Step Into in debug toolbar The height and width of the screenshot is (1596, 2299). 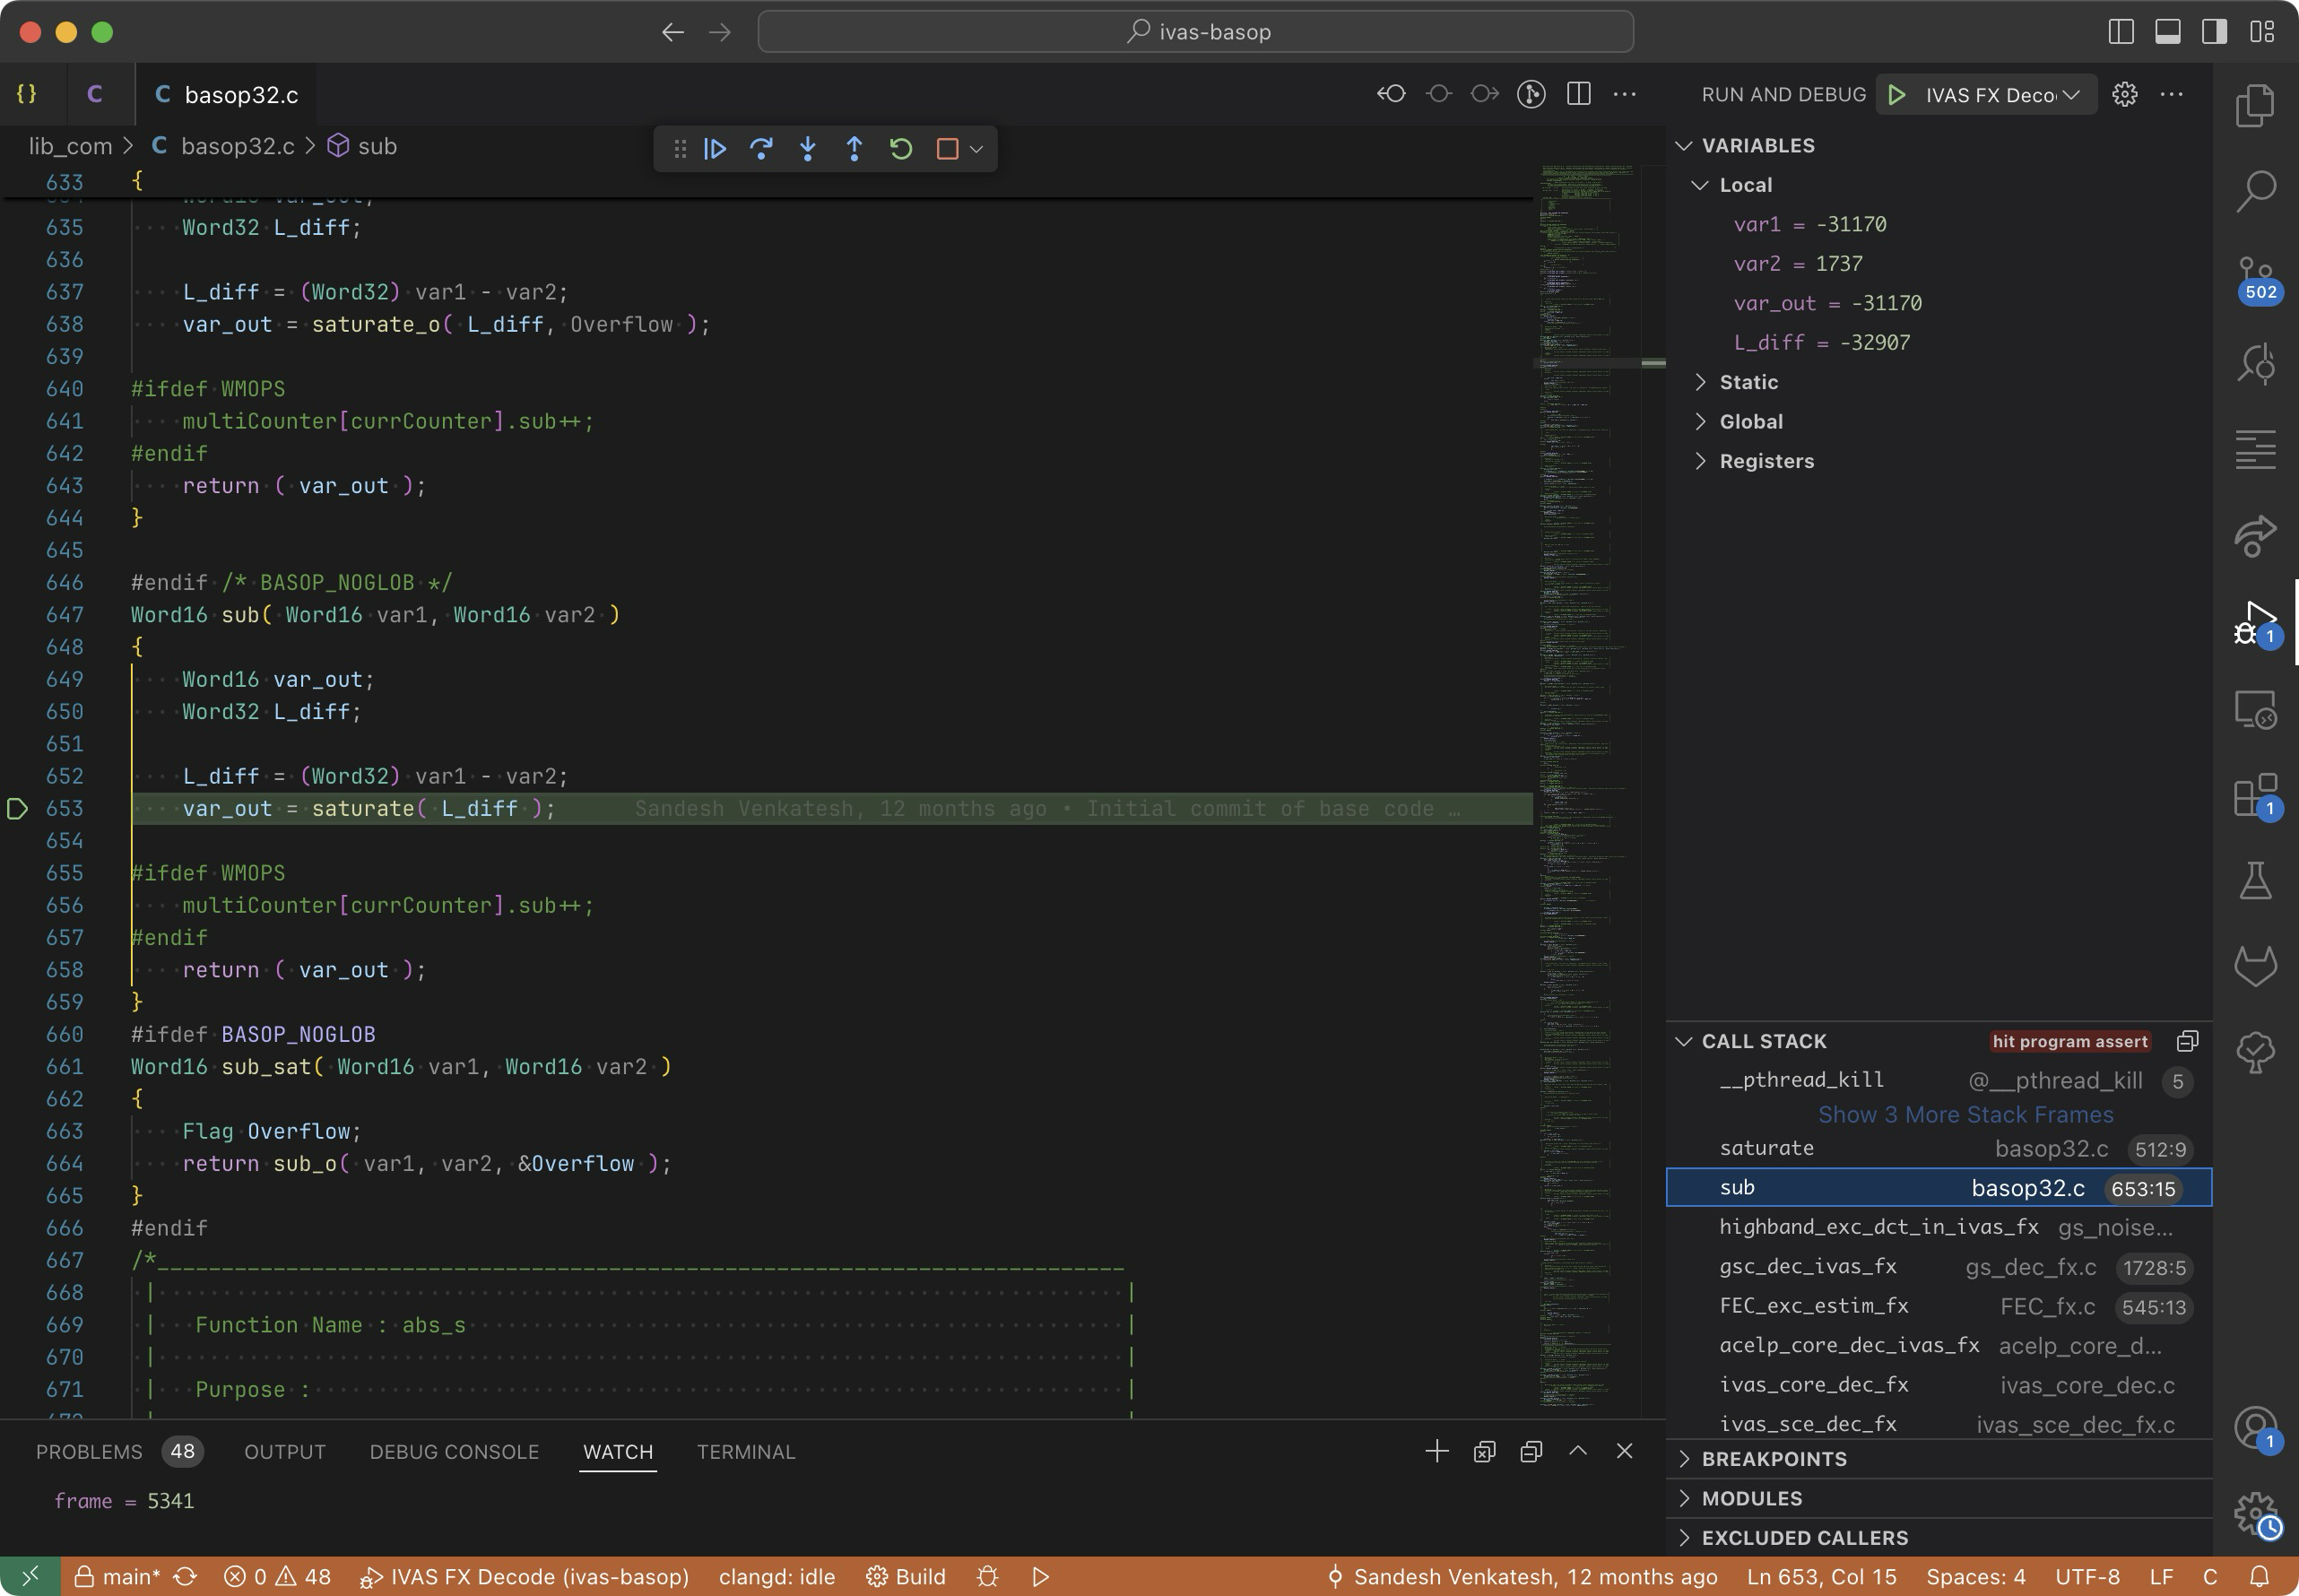point(807,149)
